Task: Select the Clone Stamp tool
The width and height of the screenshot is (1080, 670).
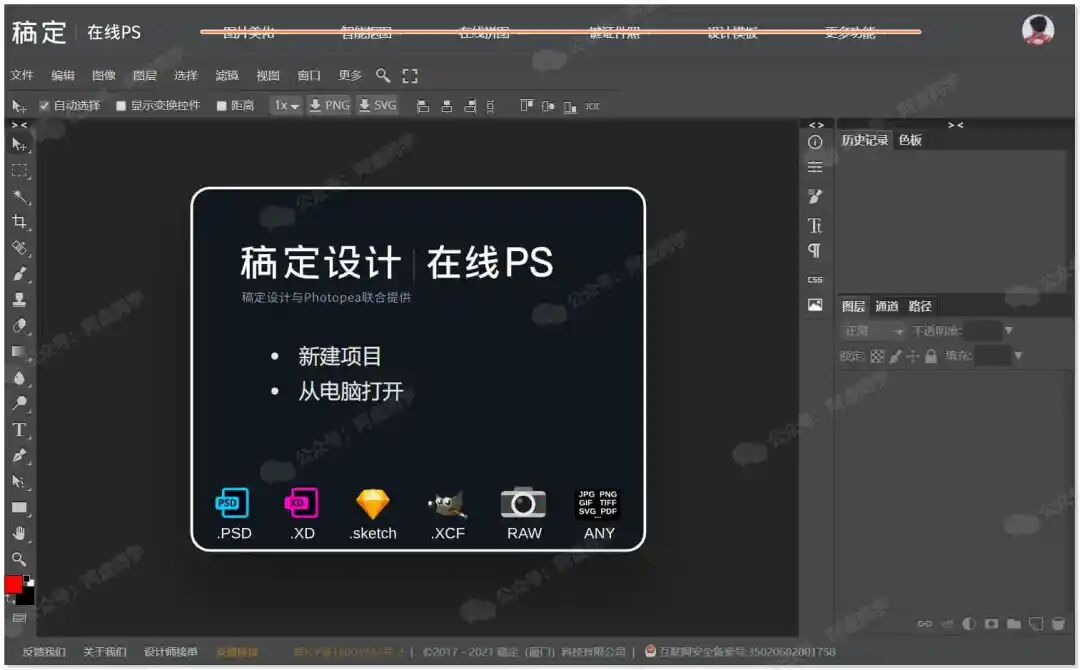Action: tap(19, 300)
